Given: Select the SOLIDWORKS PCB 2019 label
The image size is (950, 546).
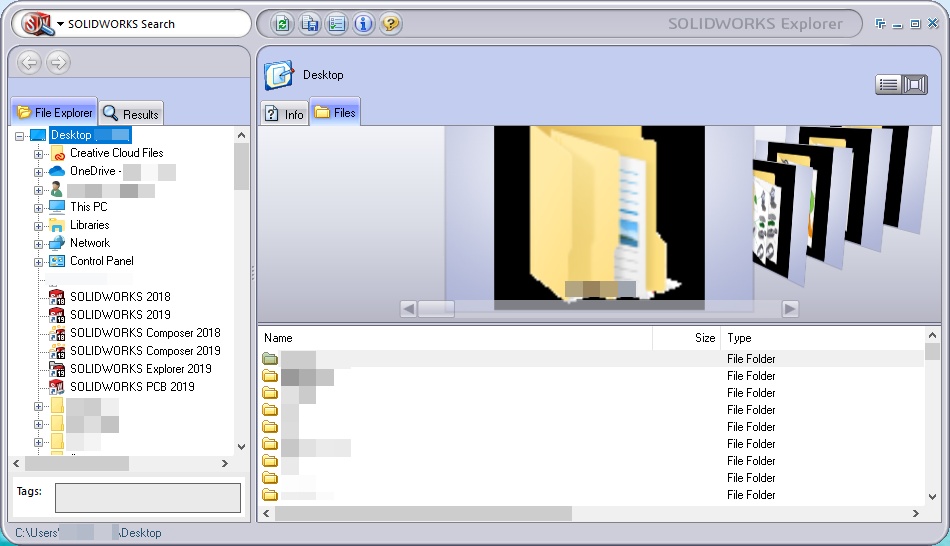Looking at the screenshot, I should click(132, 386).
